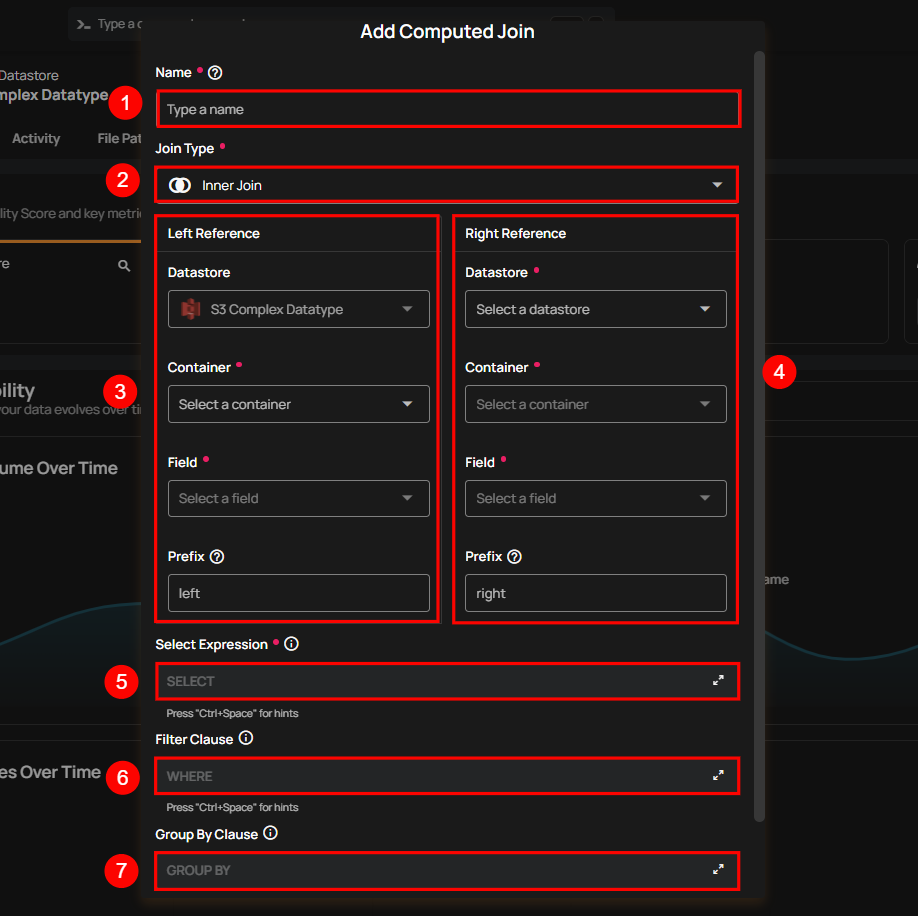Viewport: 918px width, 916px height.
Task: Click the dialog's vertical scrollbar
Action: click(760, 400)
